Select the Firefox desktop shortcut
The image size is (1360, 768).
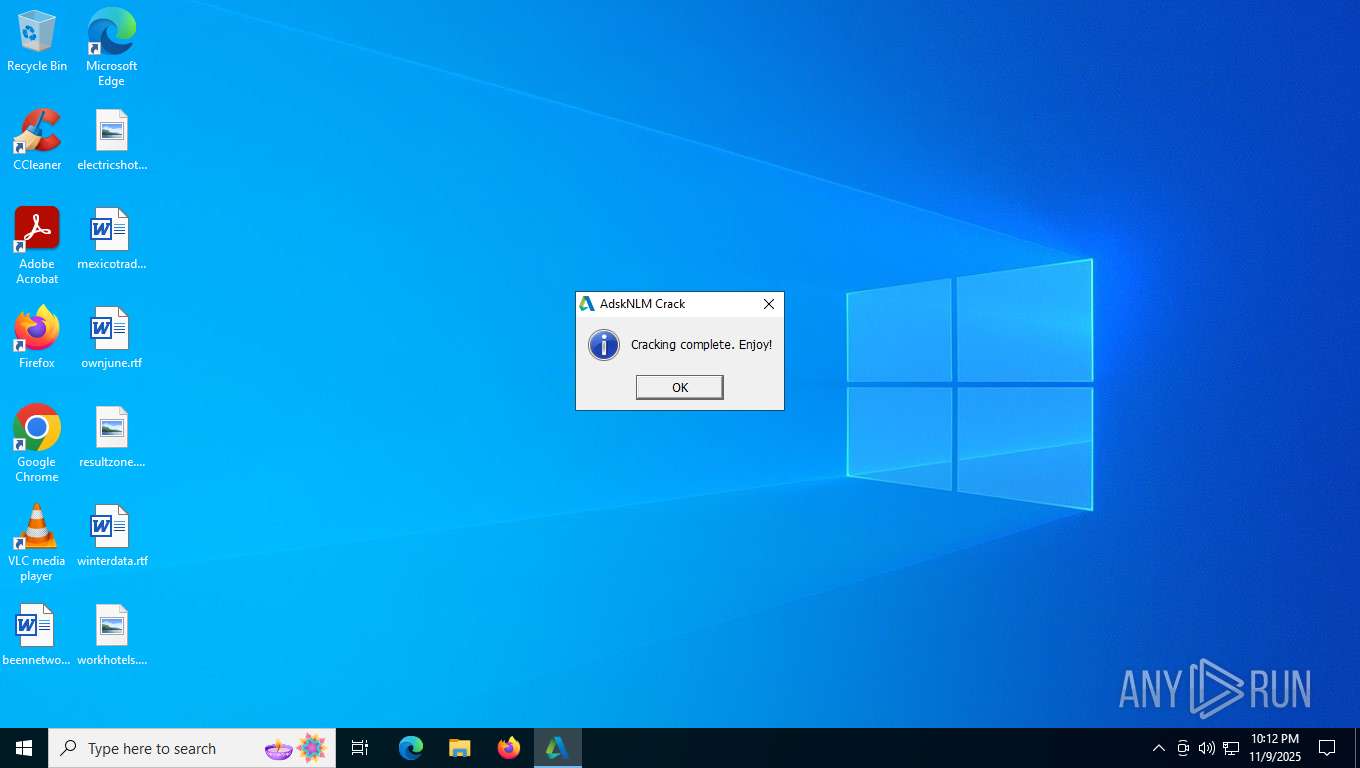pyautogui.click(x=37, y=338)
